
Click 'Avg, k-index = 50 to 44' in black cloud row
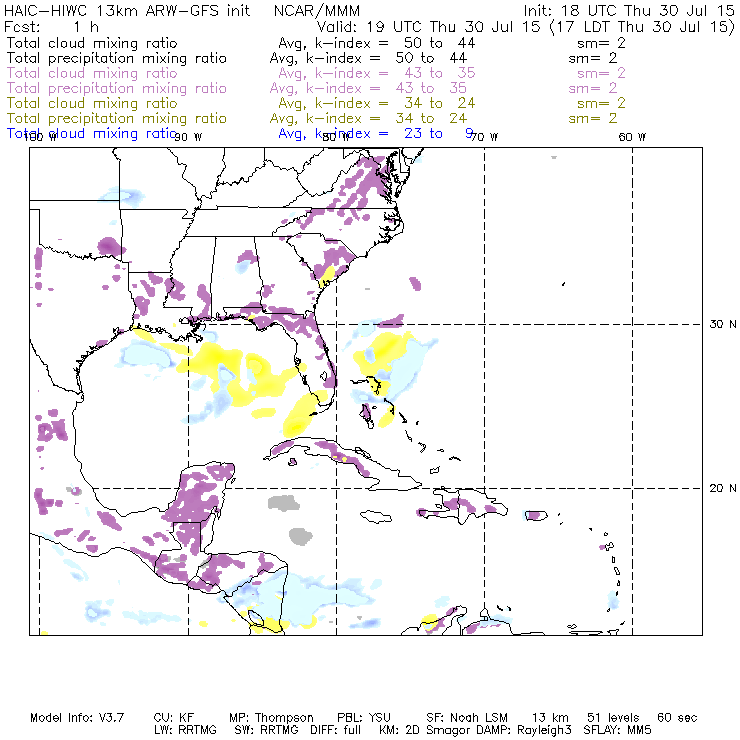pyautogui.click(x=377, y=43)
